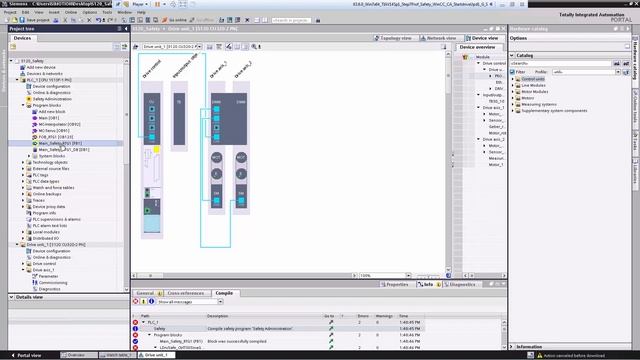Screen dimensions: 640x360
Task: Open the Project menu
Action: (10, 12)
